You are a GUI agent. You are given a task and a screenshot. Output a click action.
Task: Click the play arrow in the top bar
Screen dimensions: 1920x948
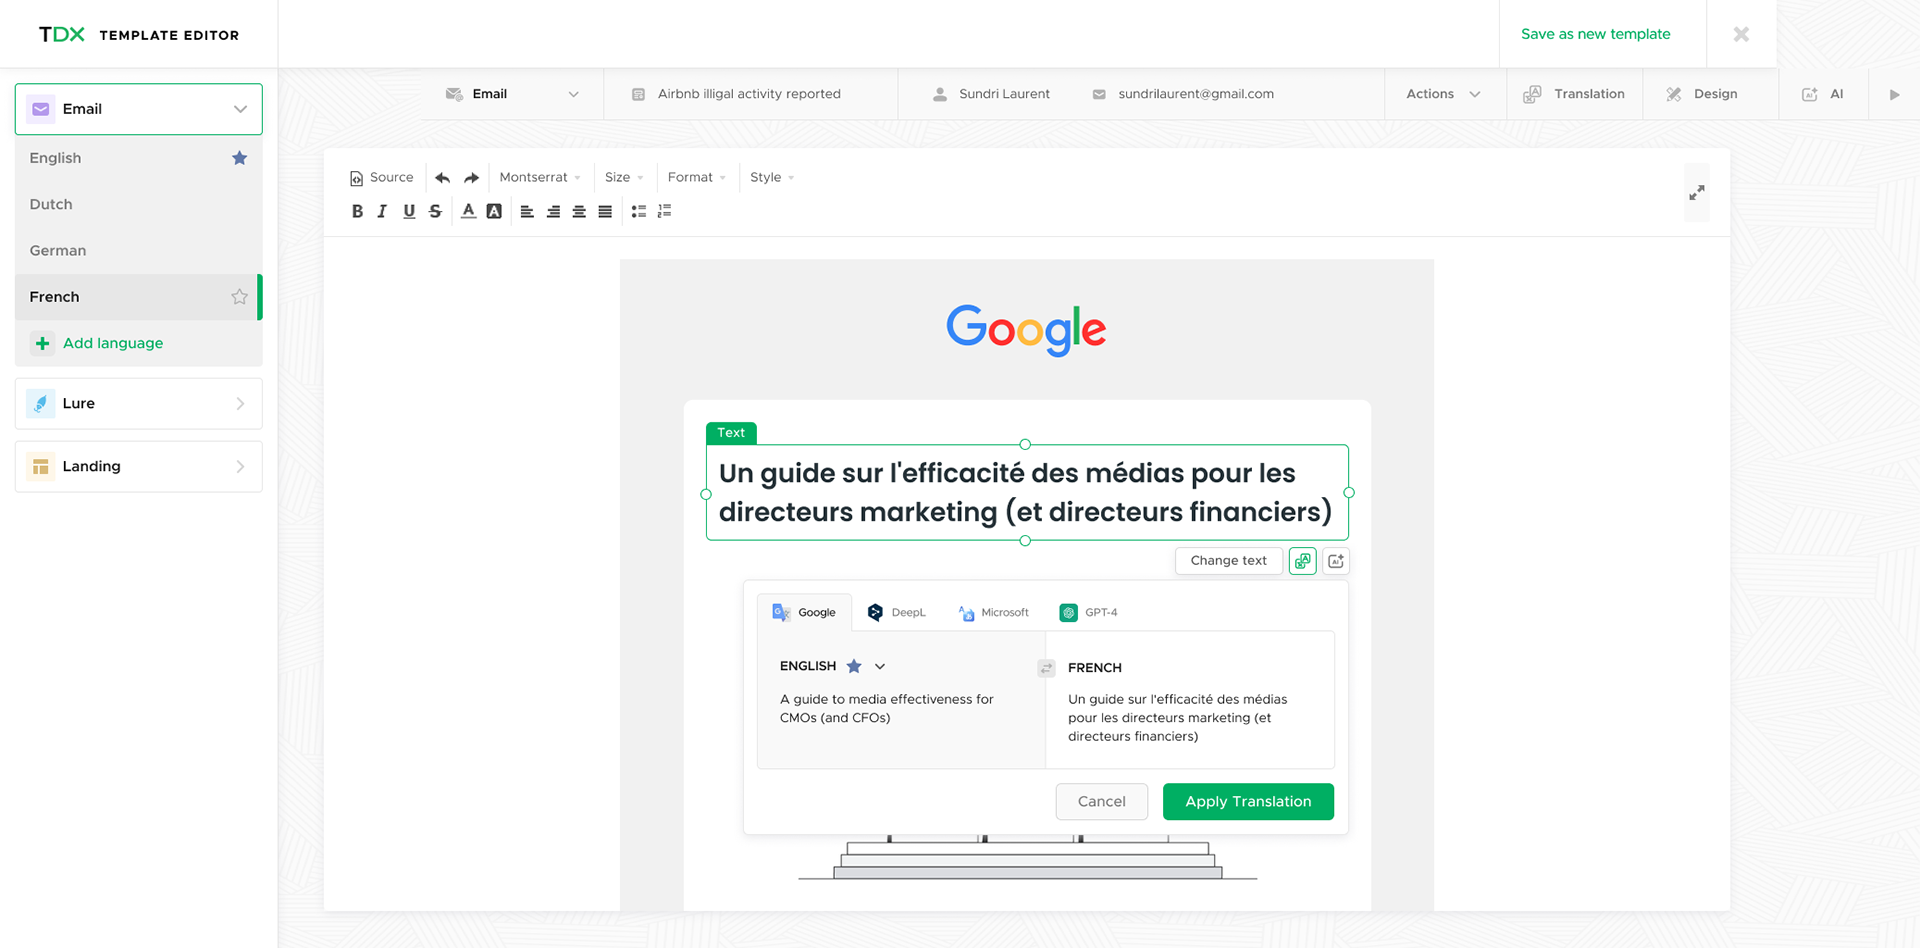coord(1894,94)
